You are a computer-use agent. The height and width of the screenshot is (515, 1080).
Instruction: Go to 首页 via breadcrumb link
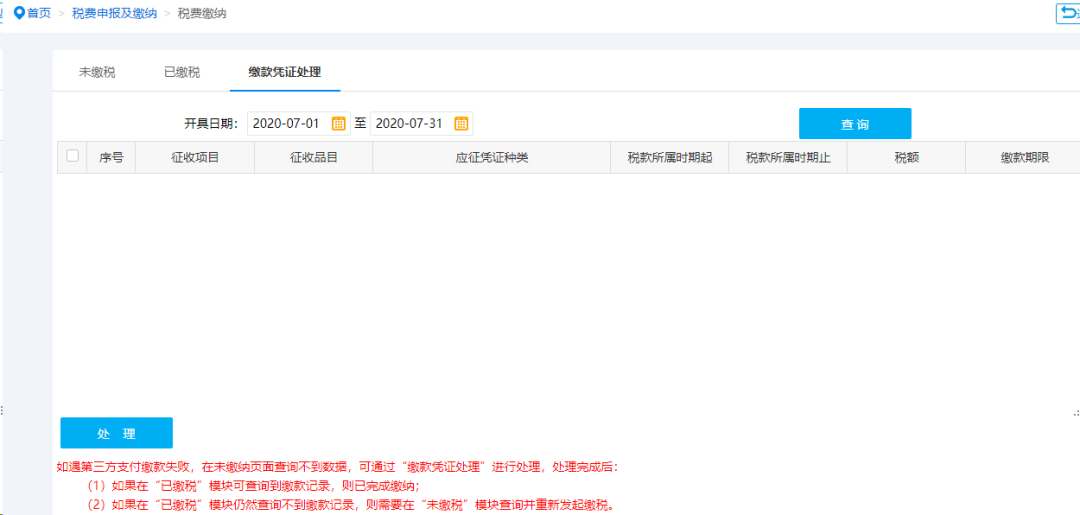click(x=39, y=13)
